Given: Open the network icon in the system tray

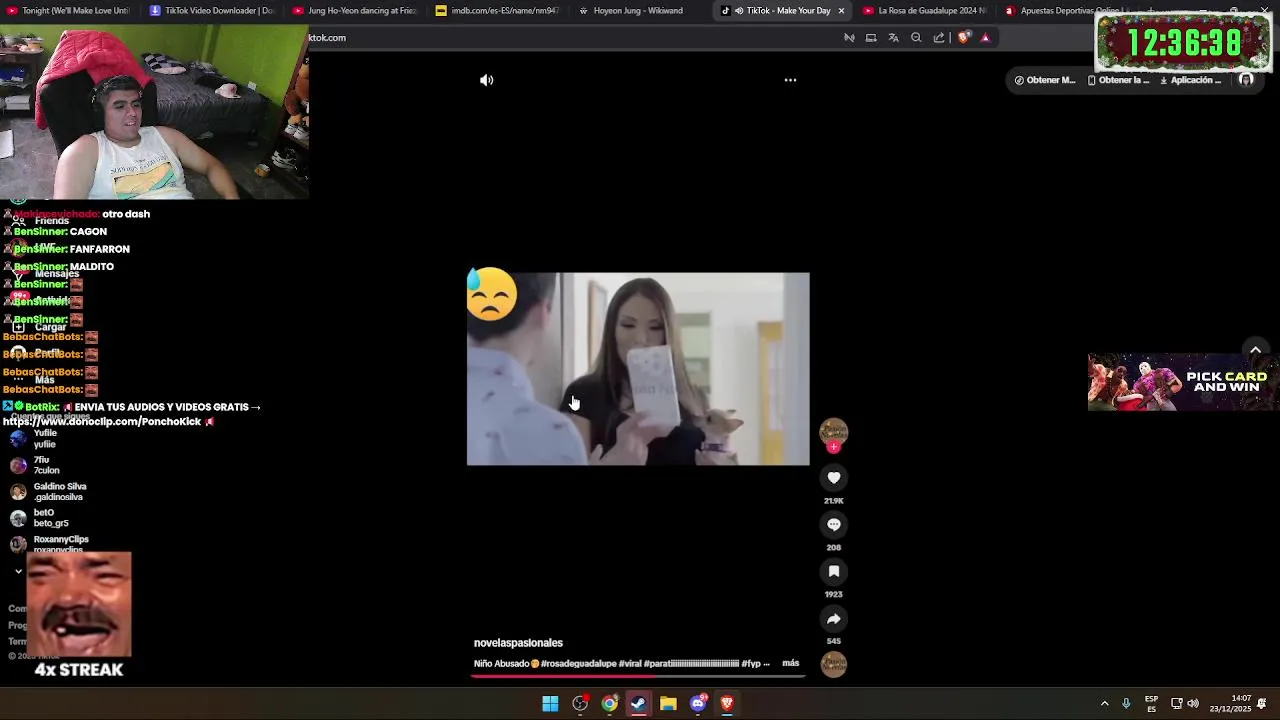Looking at the screenshot, I should click(1177, 704).
